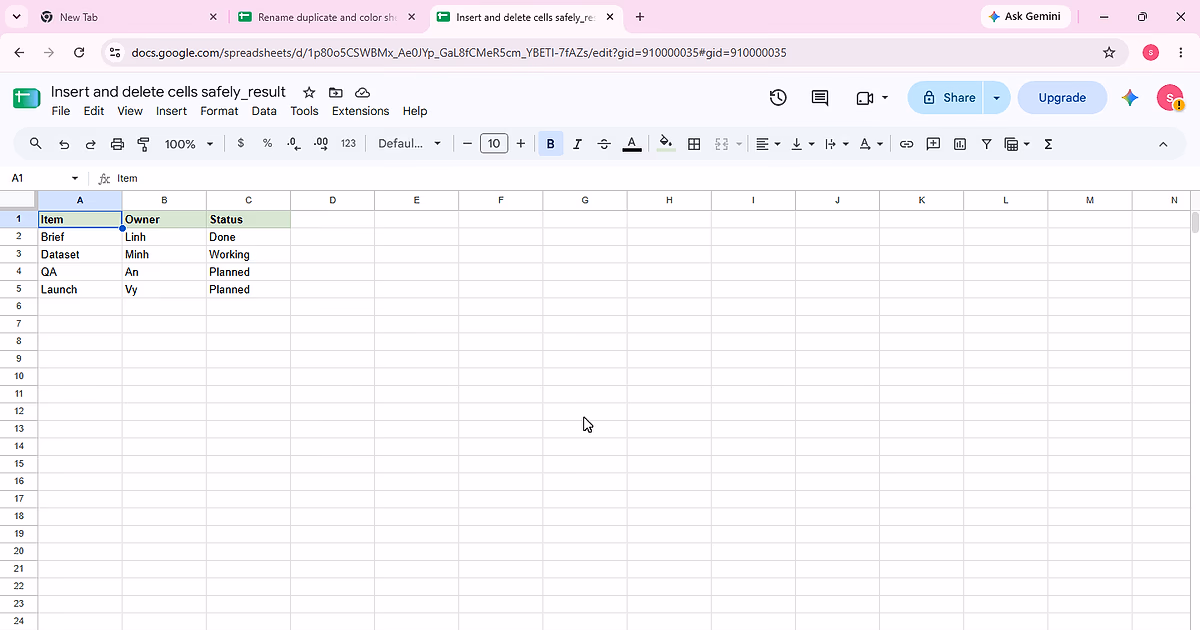Viewport: 1200px width, 630px height.
Task: Click the Google Sheets home logo
Action: (26, 98)
